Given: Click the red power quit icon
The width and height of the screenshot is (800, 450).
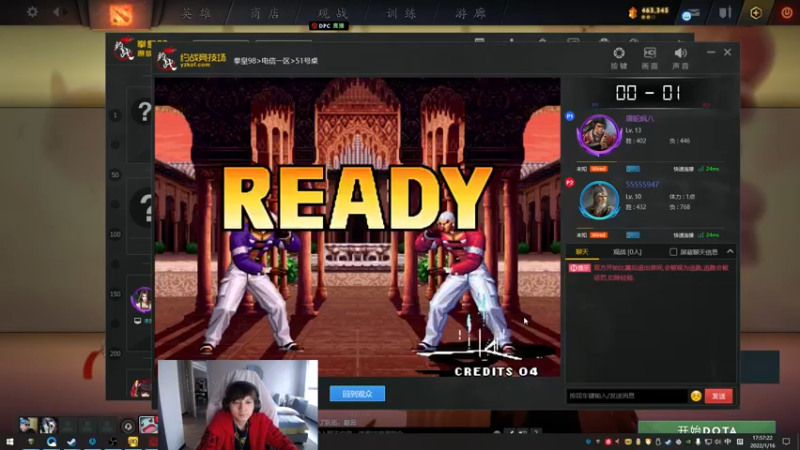Looking at the screenshot, I should (787, 13).
